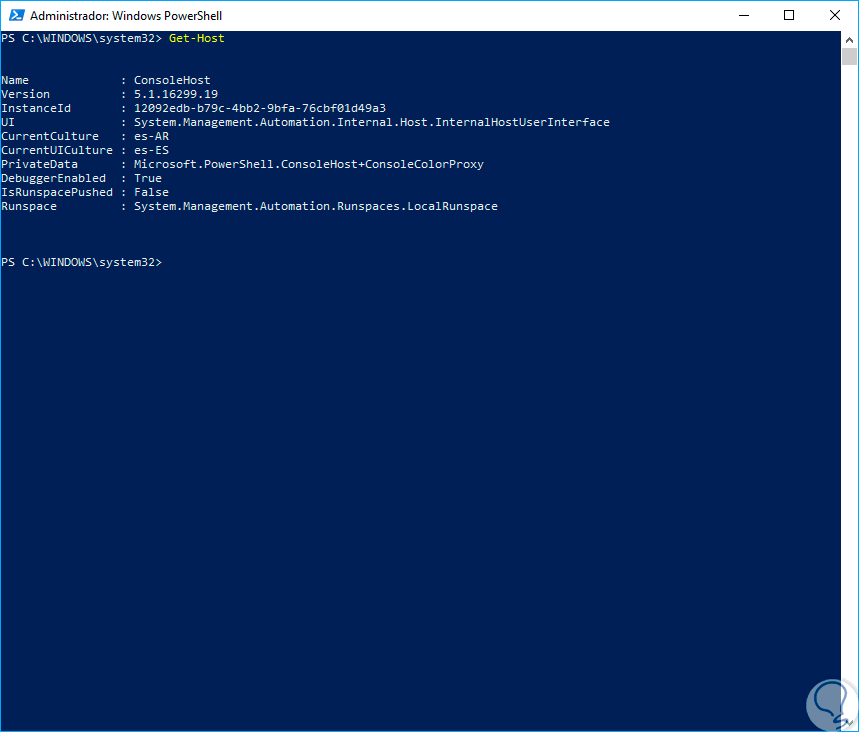The width and height of the screenshot is (859, 732).
Task: Click the InstanceId property label
Action: click(36, 108)
